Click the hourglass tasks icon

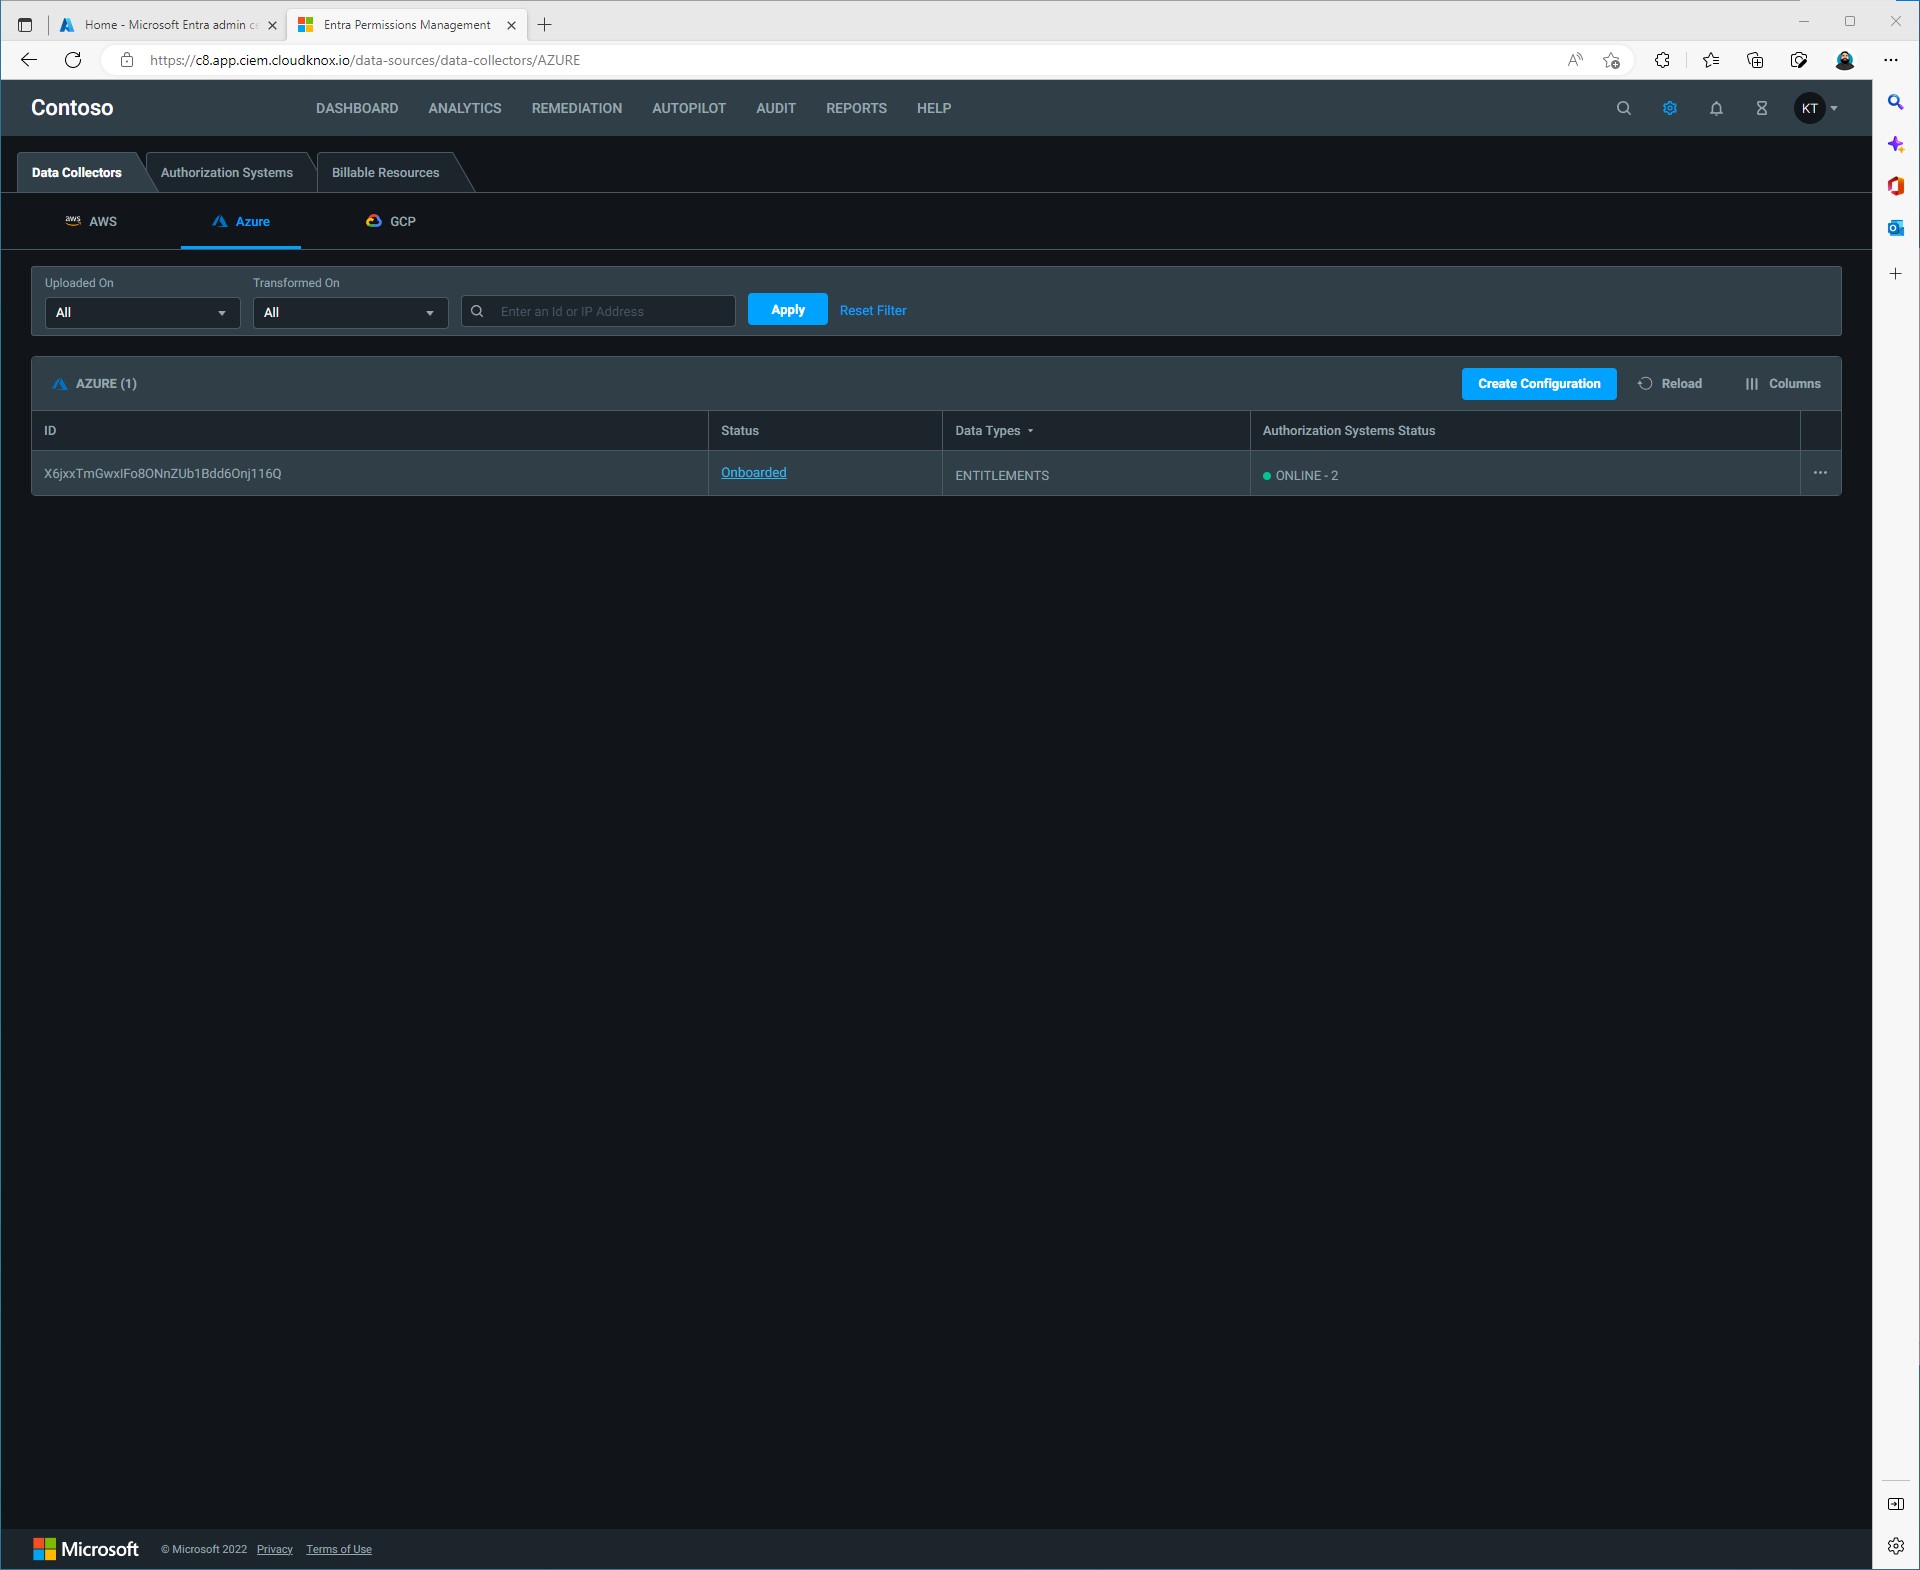[x=1762, y=108]
